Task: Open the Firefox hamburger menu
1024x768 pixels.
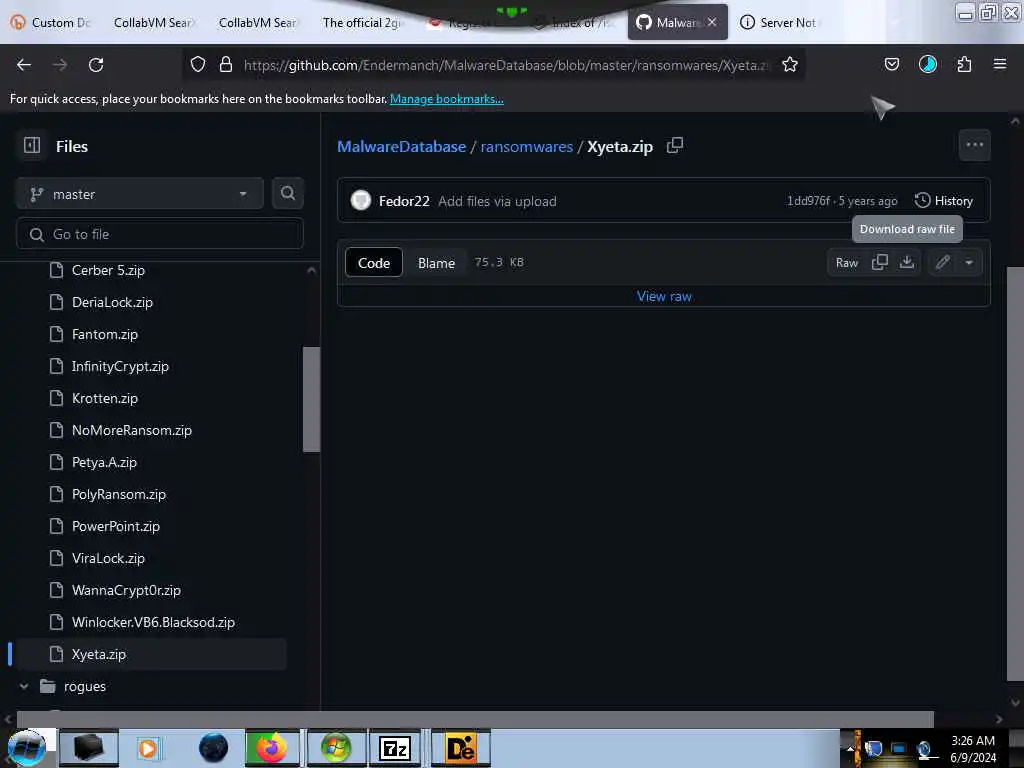Action: tap(1000, 64)
